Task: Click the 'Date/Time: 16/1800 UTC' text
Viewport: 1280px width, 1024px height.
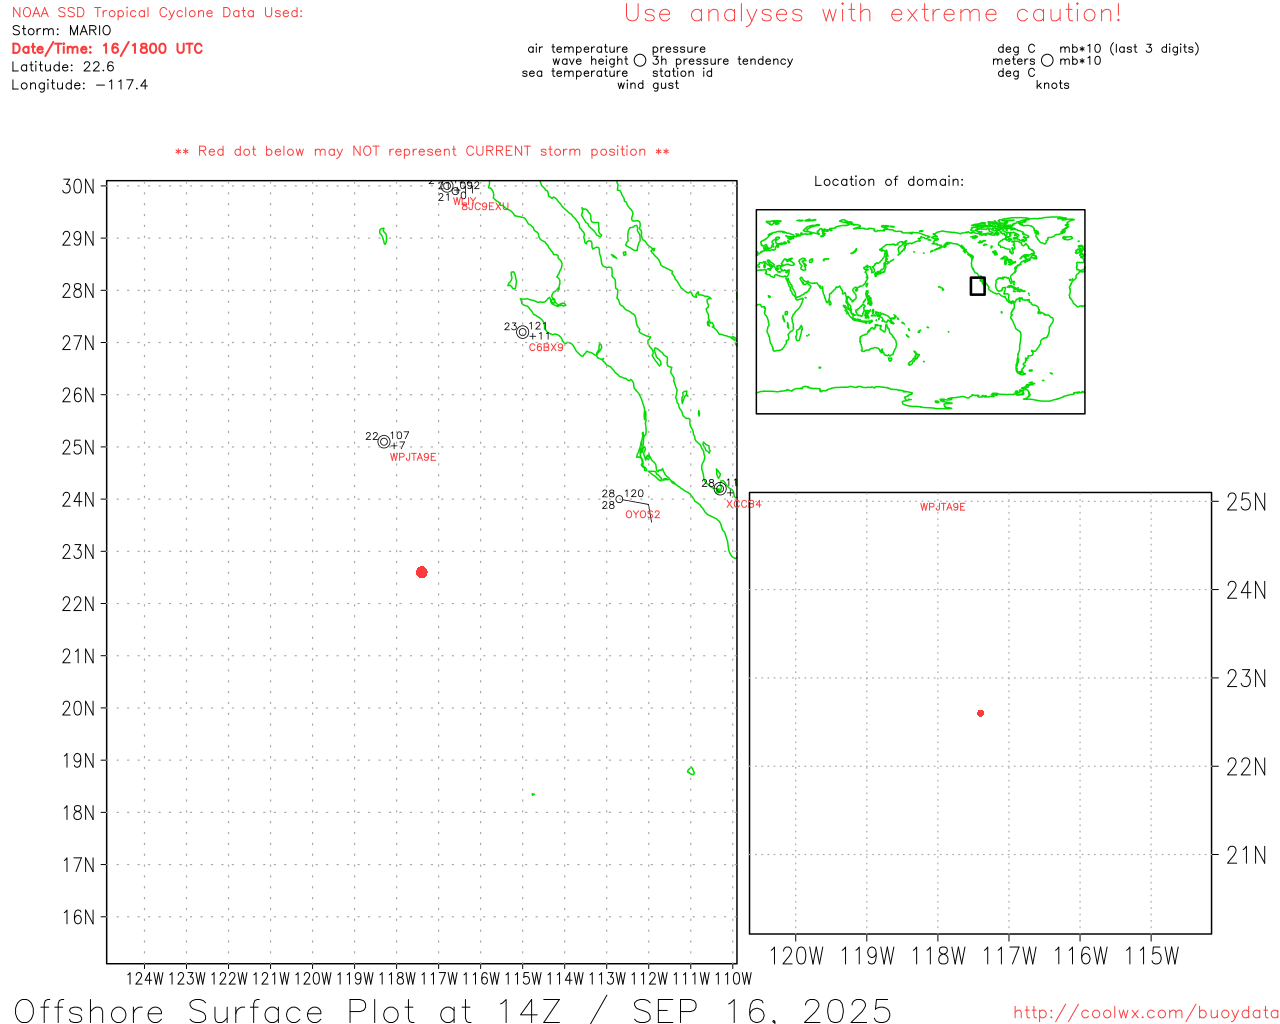Action: pyautogui.click(x=107, y=48)
